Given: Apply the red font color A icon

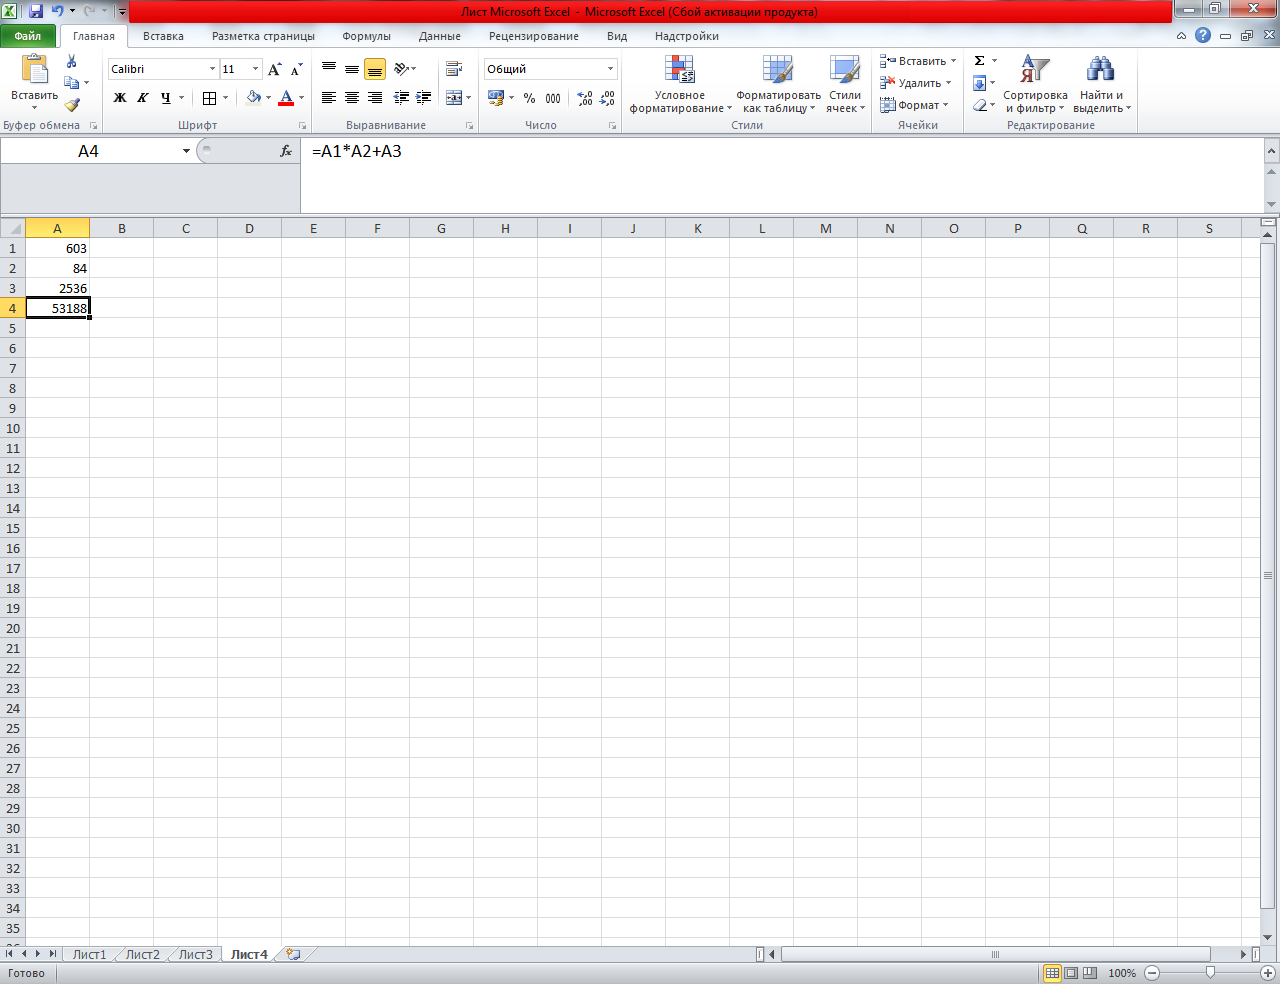Looking at the screenshot, I should tap(287, 98).
